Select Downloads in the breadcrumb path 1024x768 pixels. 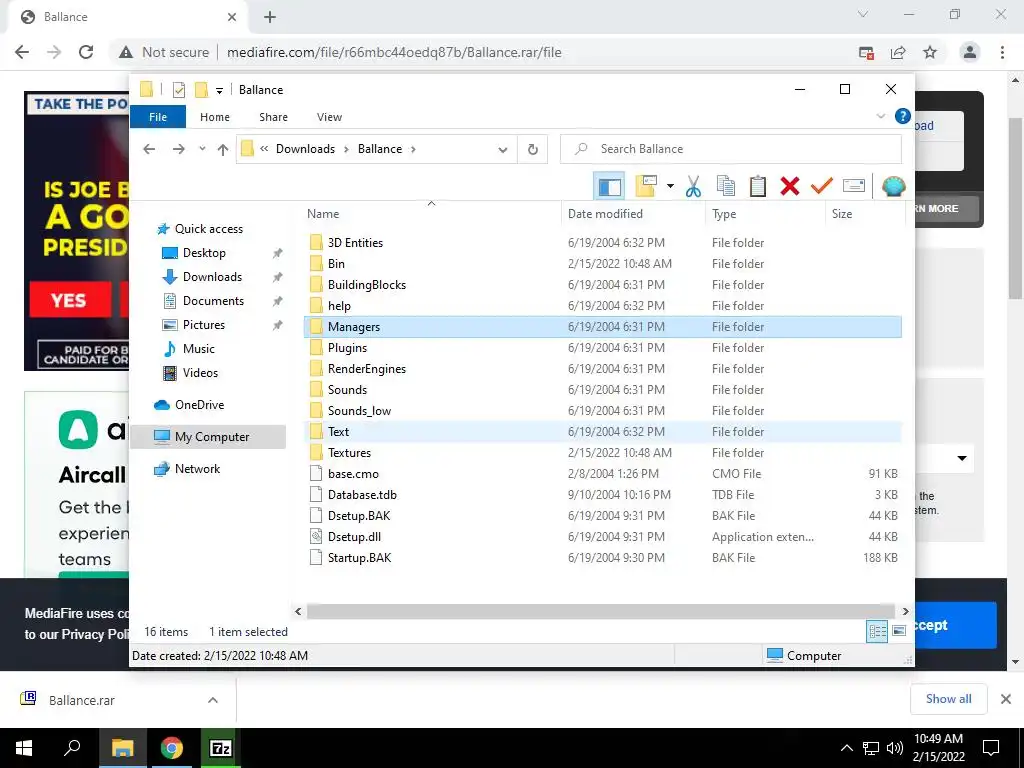pos(305,149)
